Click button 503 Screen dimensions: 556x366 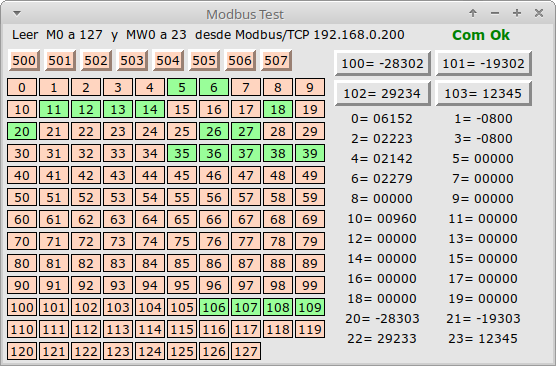(x=132, y=60)
